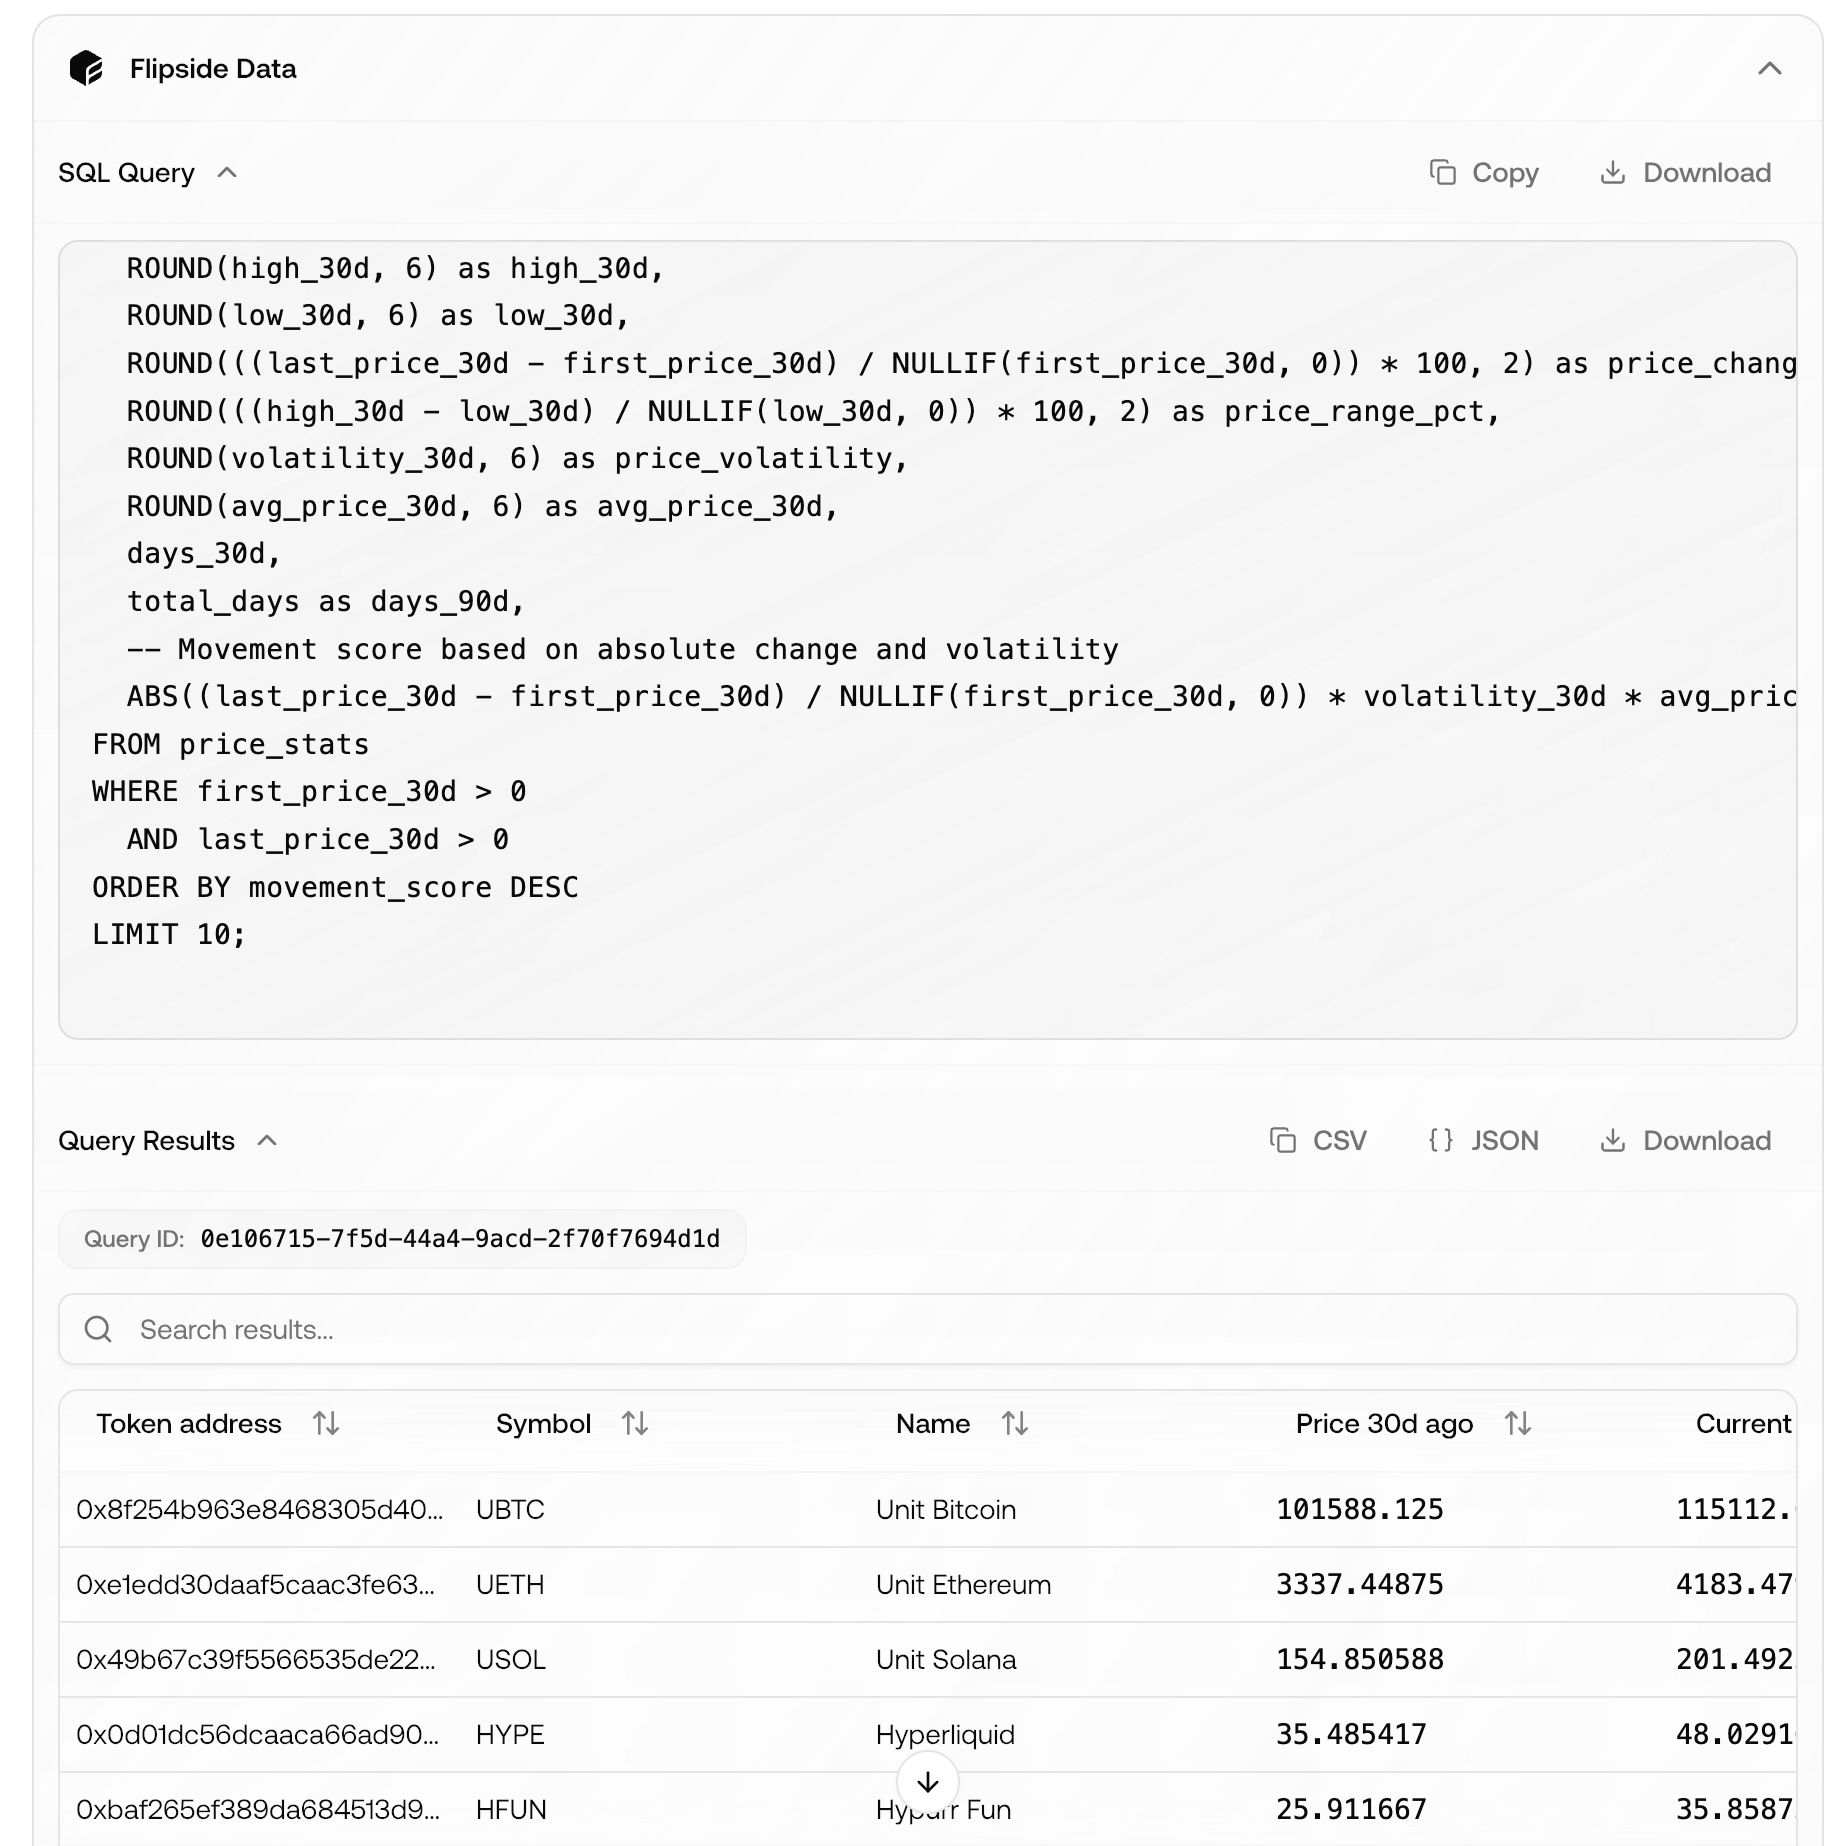This screenshot has width=1842, height=1846.
Task: Toggle sorting on the Price 30d ago column
Action: [1516, 1423]
